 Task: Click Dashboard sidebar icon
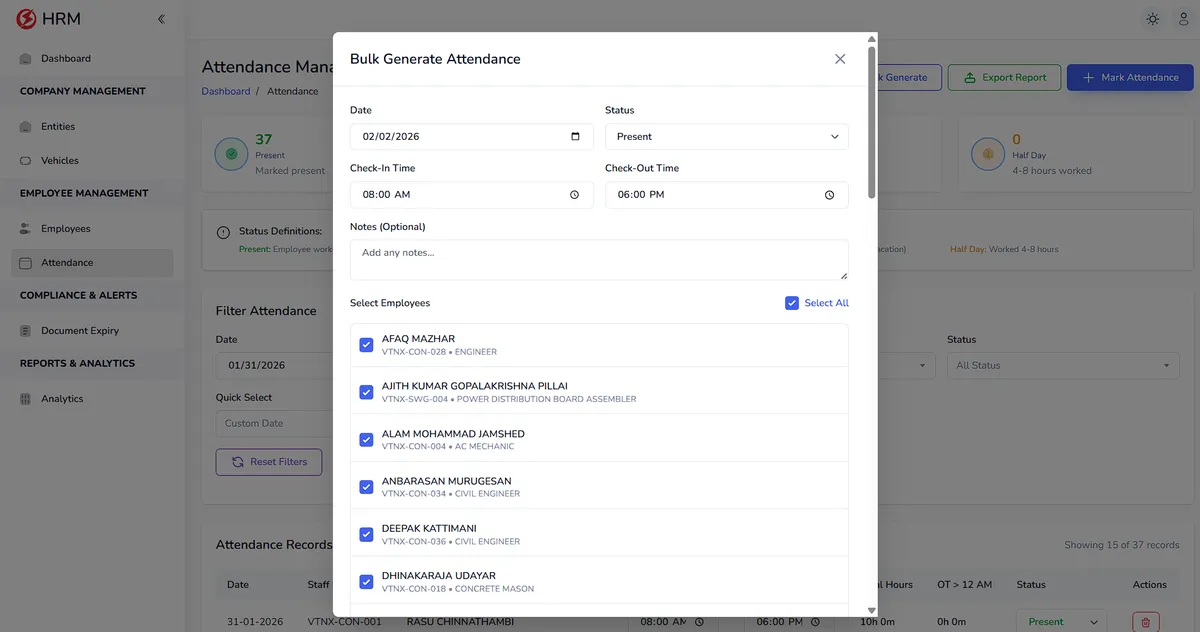point(26,59)
